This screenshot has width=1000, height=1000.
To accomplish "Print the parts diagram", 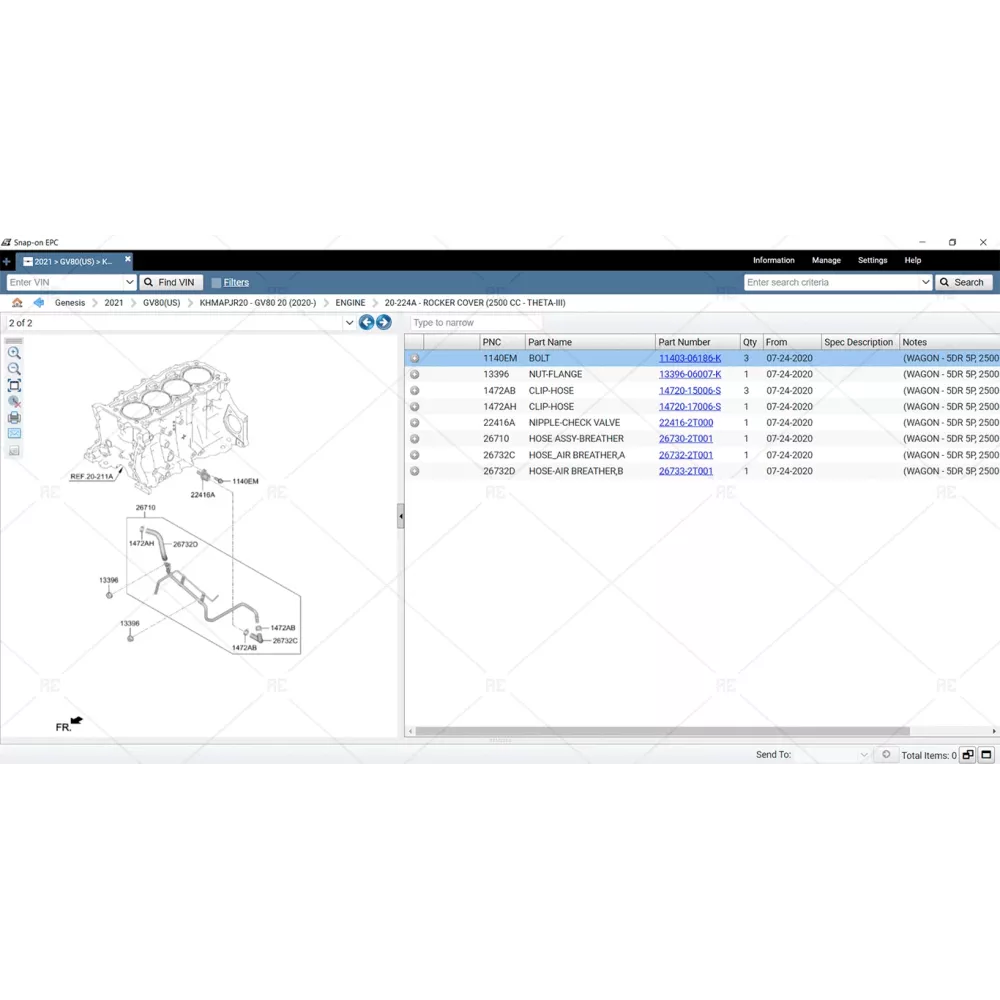I will (x=14, y=418).
